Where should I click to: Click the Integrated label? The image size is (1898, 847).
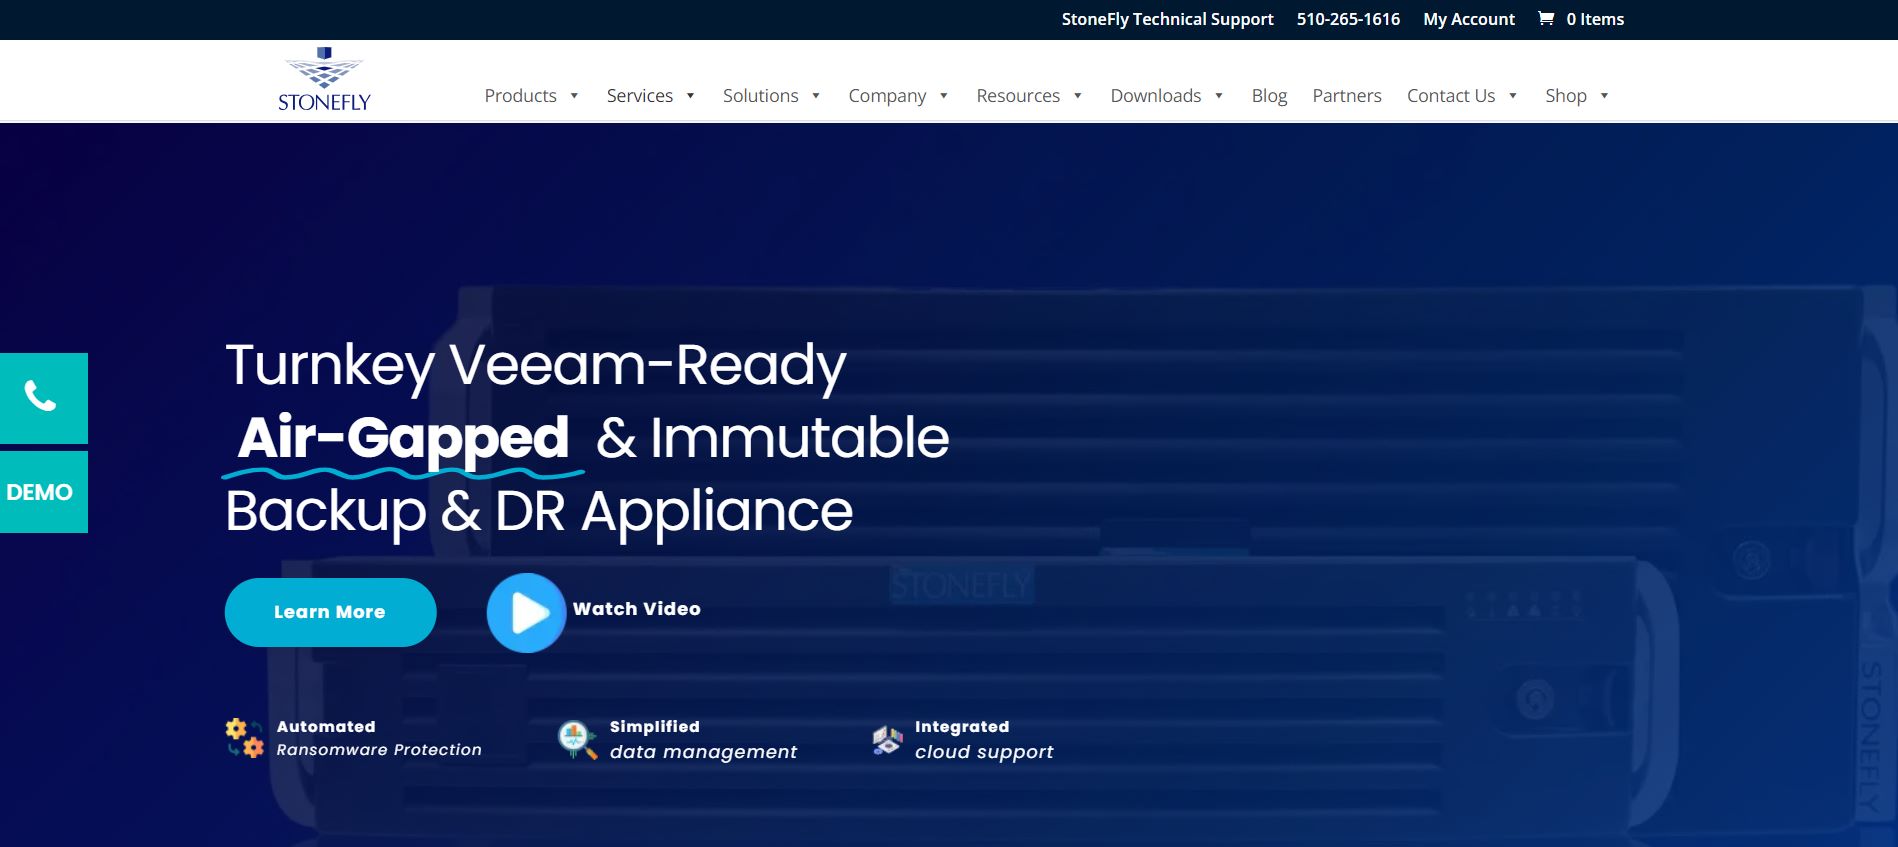tap(961, 727)
